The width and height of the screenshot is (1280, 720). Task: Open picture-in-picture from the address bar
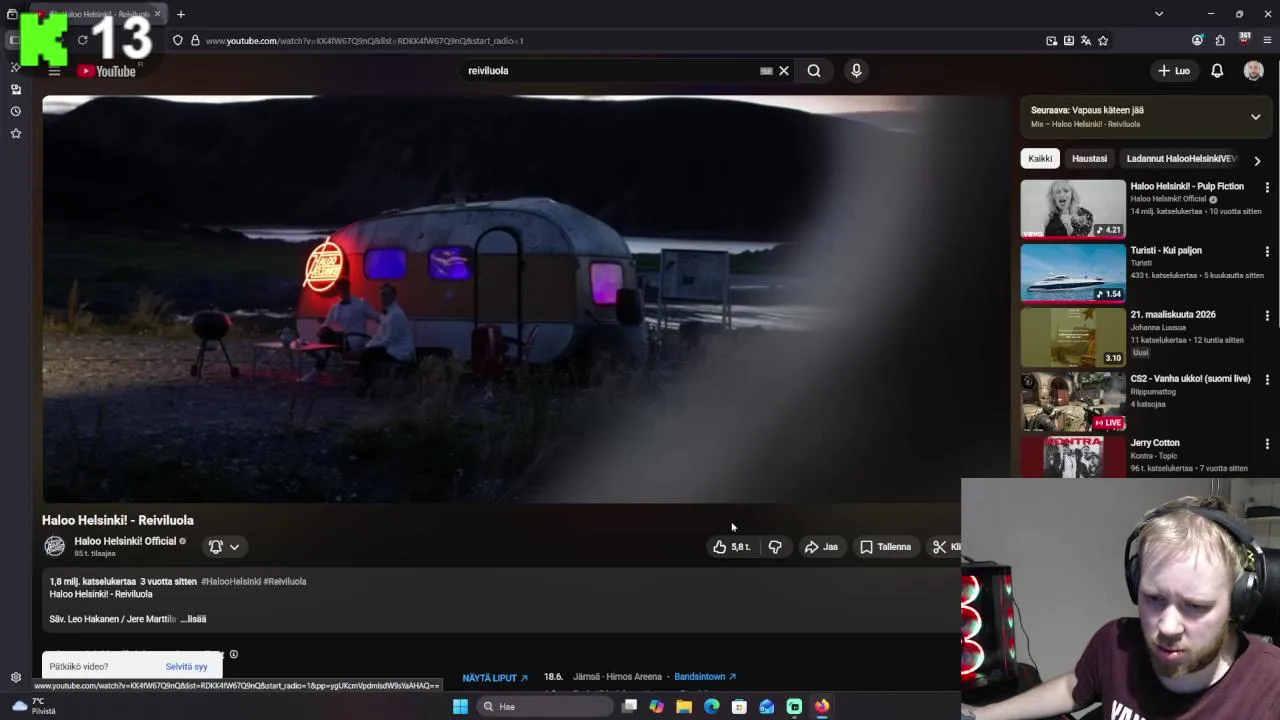tap(1051, 41)
